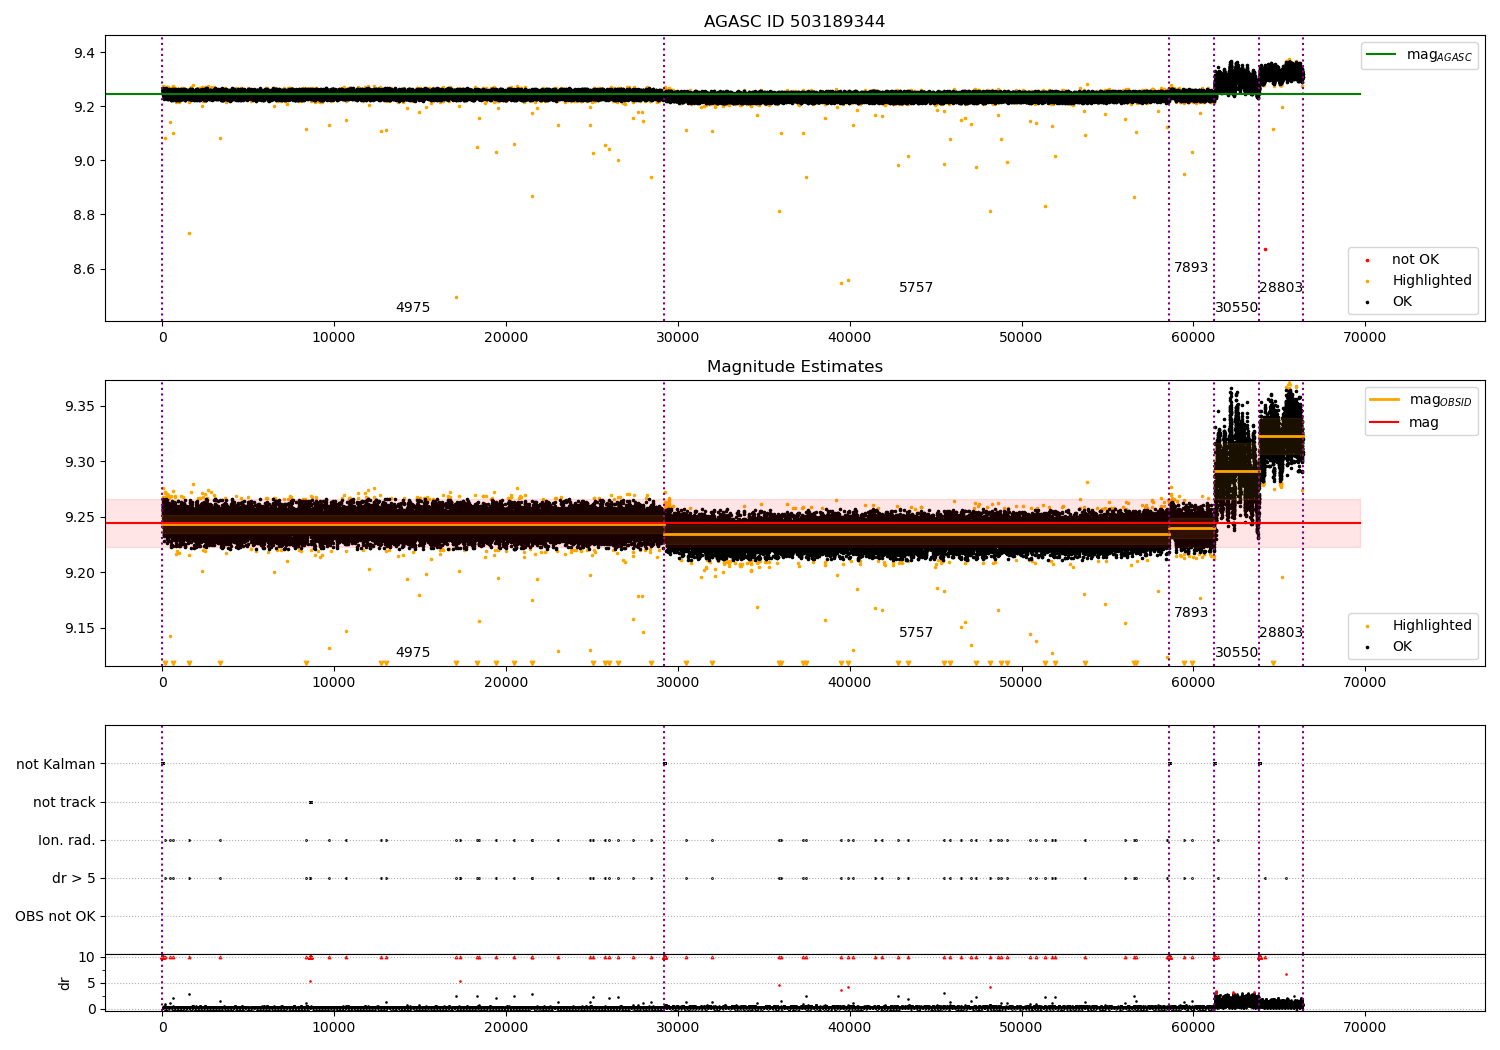Click OBSID label 7893 in the AGASC plot
The width and height of the screenshot is (1500, 1050).
click(1191, 268)
